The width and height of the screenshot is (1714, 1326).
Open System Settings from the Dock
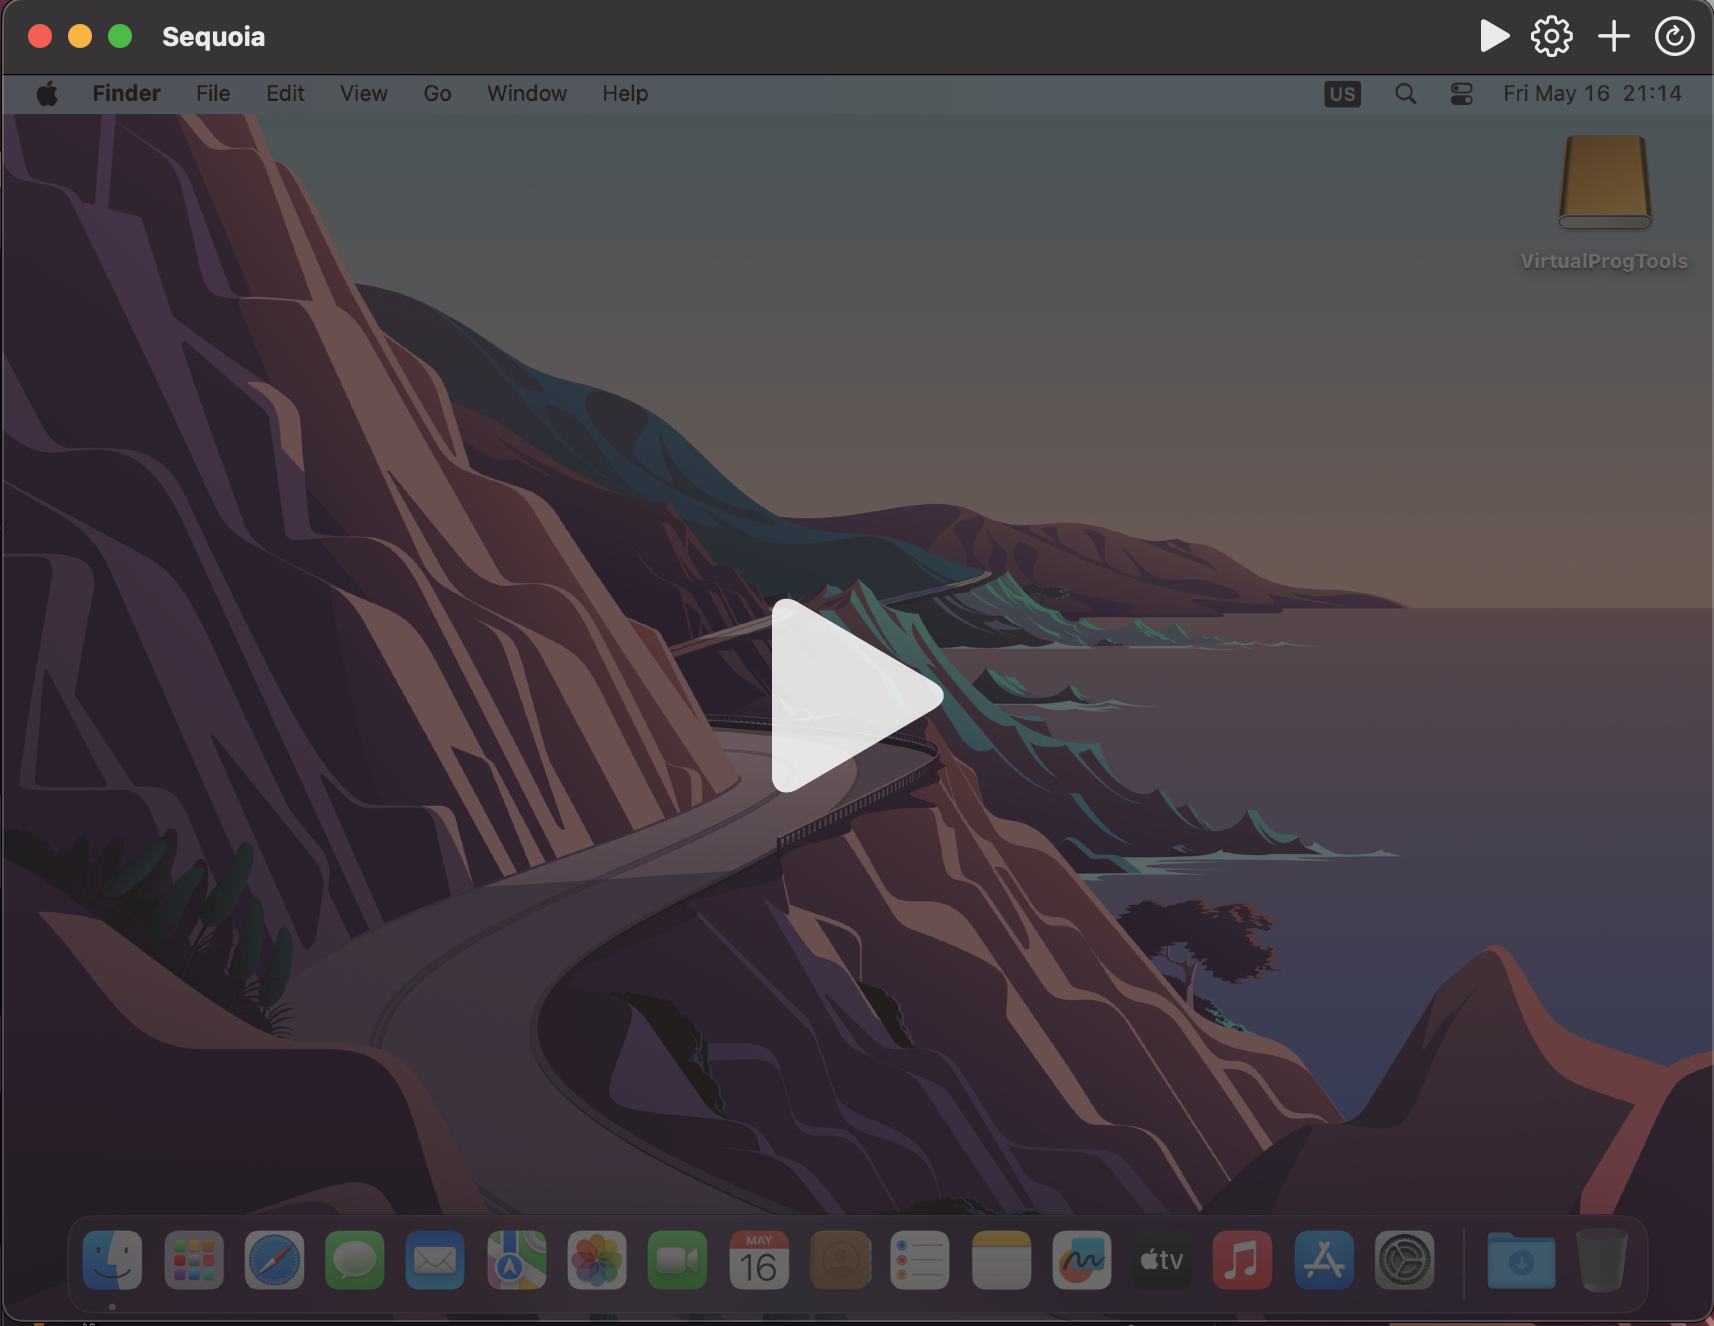click(1404, 1260)
